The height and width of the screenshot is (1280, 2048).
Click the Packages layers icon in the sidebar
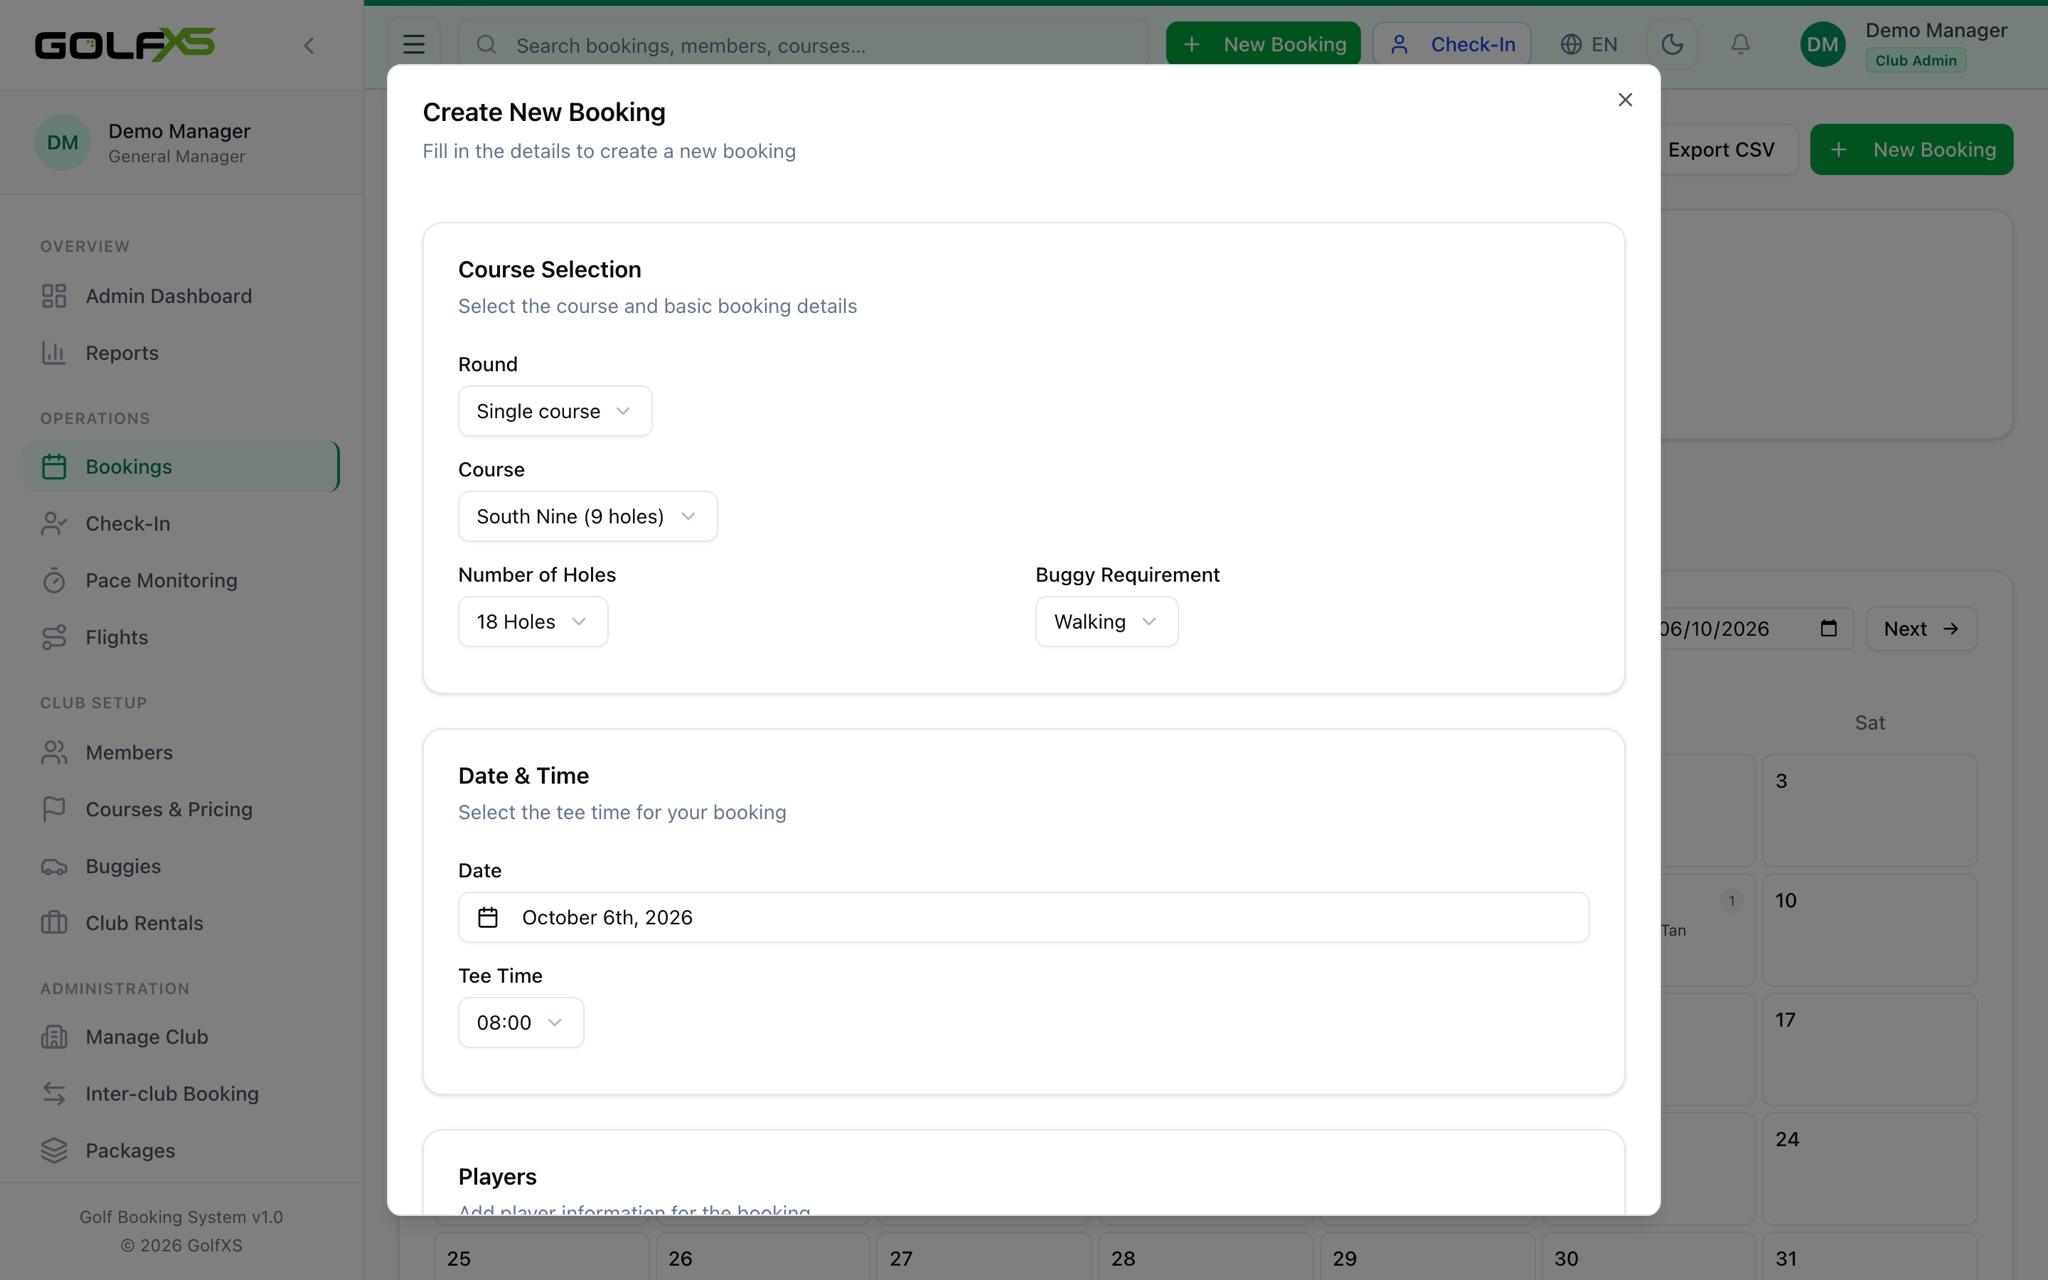click(54, 1152)
